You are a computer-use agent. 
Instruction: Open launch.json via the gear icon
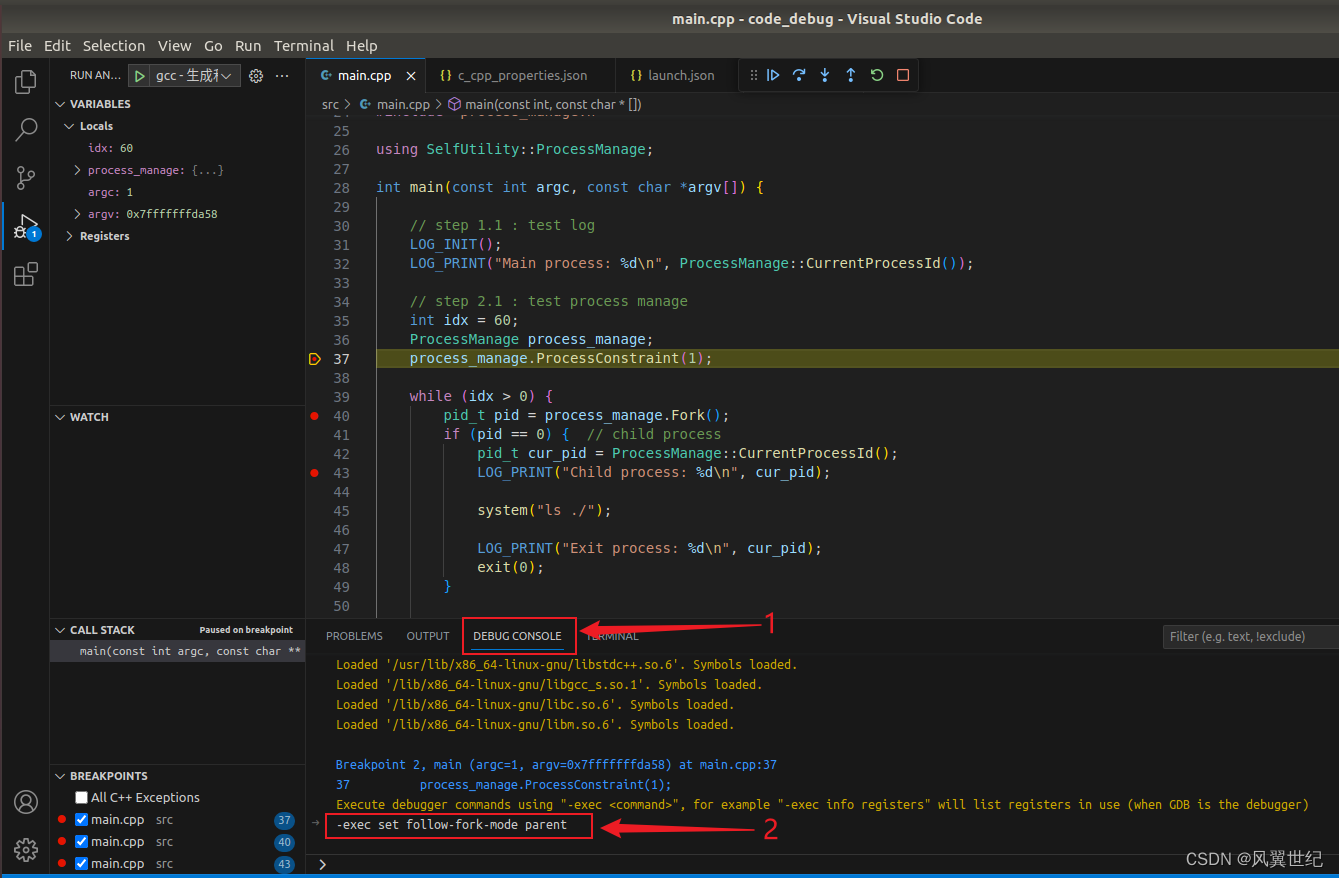[x=256, y=76]
